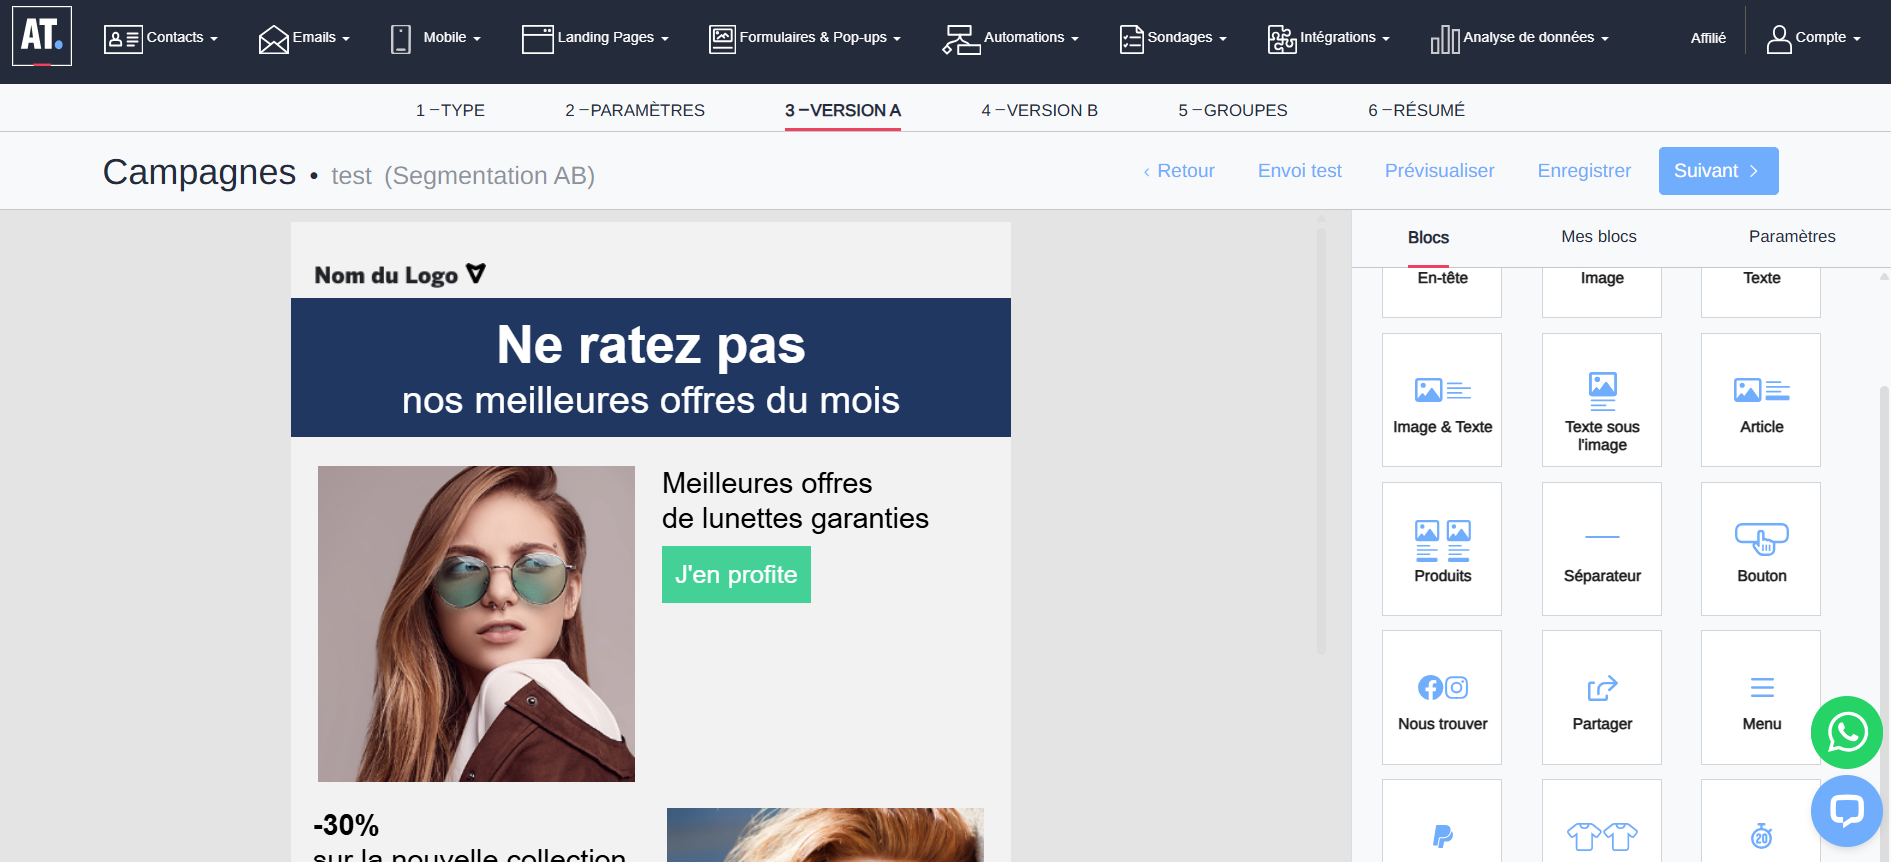Add the PayPal block
The height and width of the screenshot is (862, 1891).
point(1442,822)
